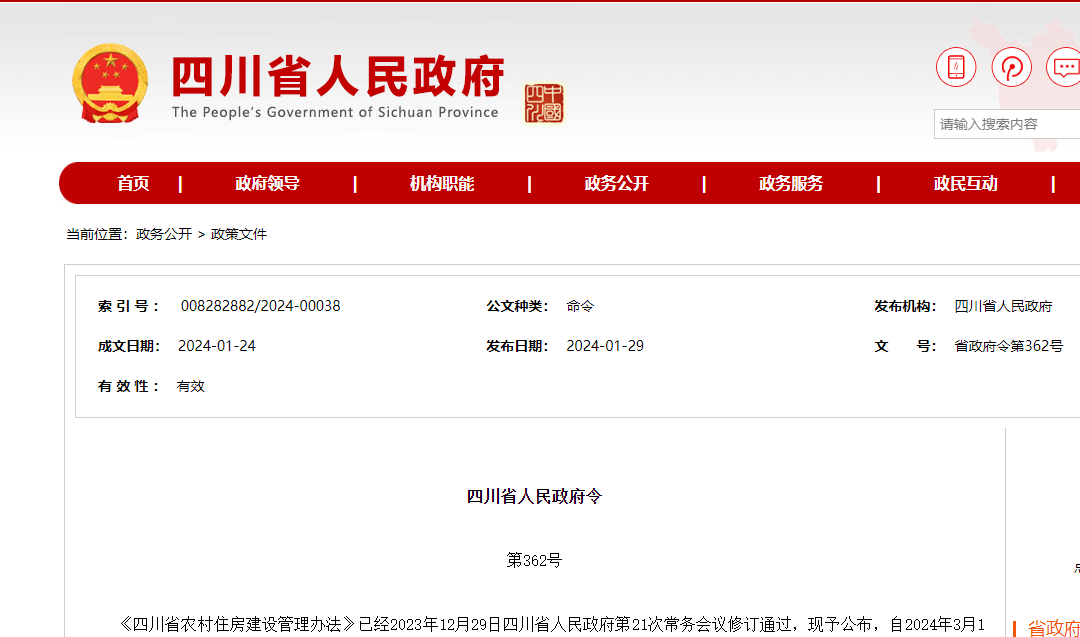Open the chat bubble message icon

click(1064, 68)
